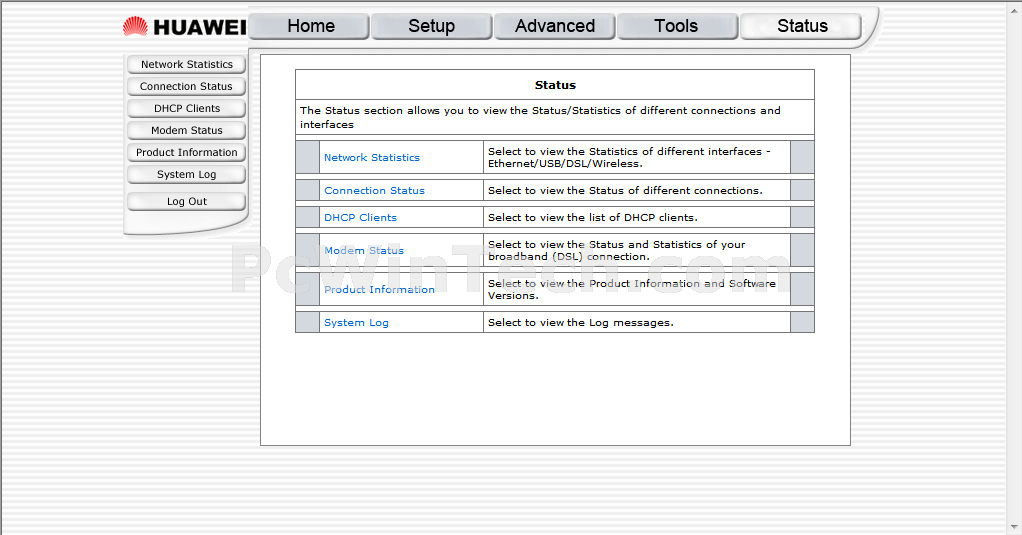
Task: Click text 'Select to view the Status of different connections.'
Action: 625,191
